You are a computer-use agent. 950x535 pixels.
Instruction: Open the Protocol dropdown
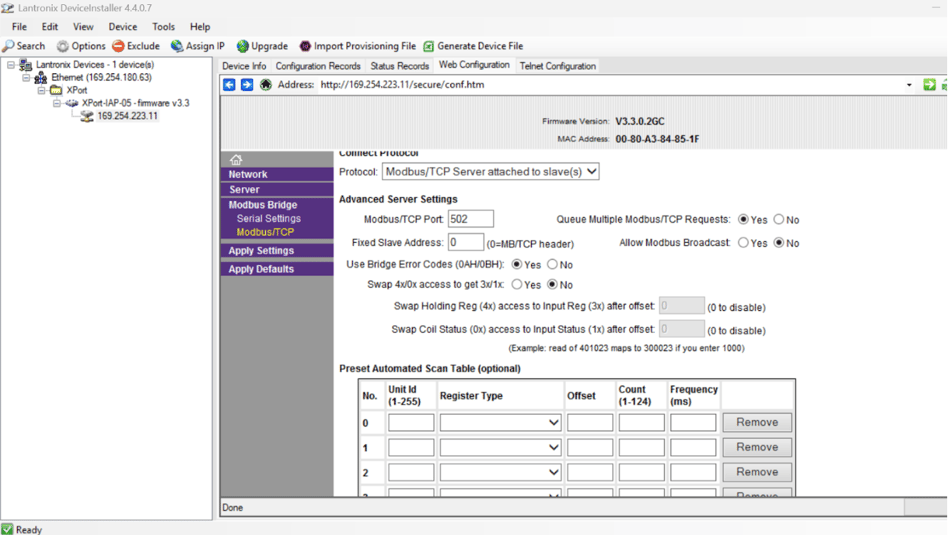point(491,171)
